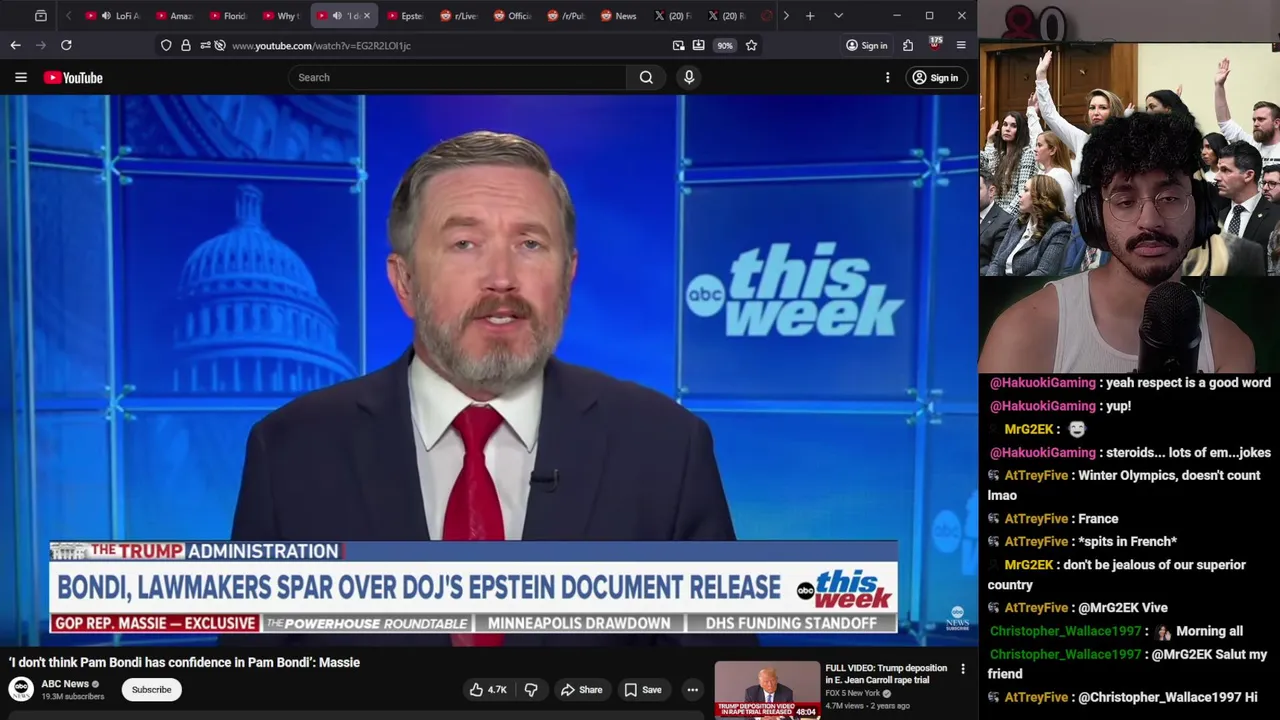Click Christopher_Wallace1997 'Morning all' chat message
Screen dimensions: 1280x720
1116,631
